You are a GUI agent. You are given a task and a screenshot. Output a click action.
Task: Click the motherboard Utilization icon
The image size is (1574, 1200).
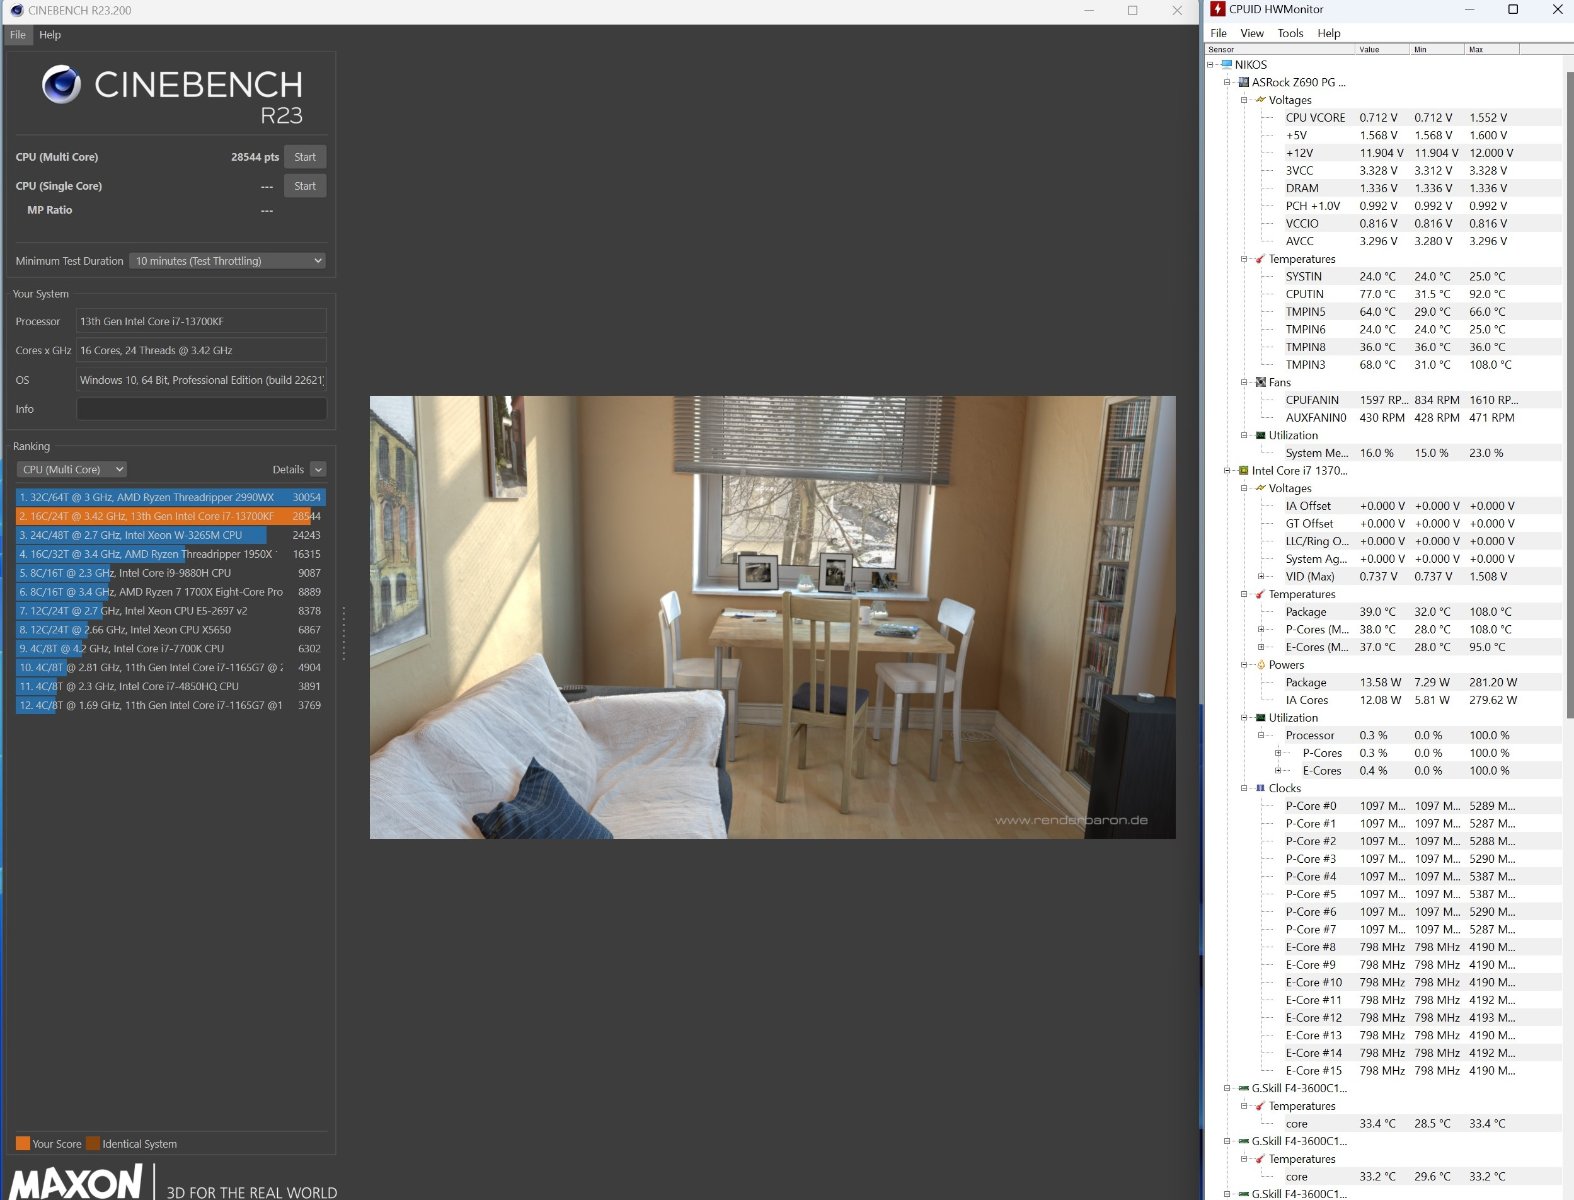pyautogui.click(x=1260, y=435)
